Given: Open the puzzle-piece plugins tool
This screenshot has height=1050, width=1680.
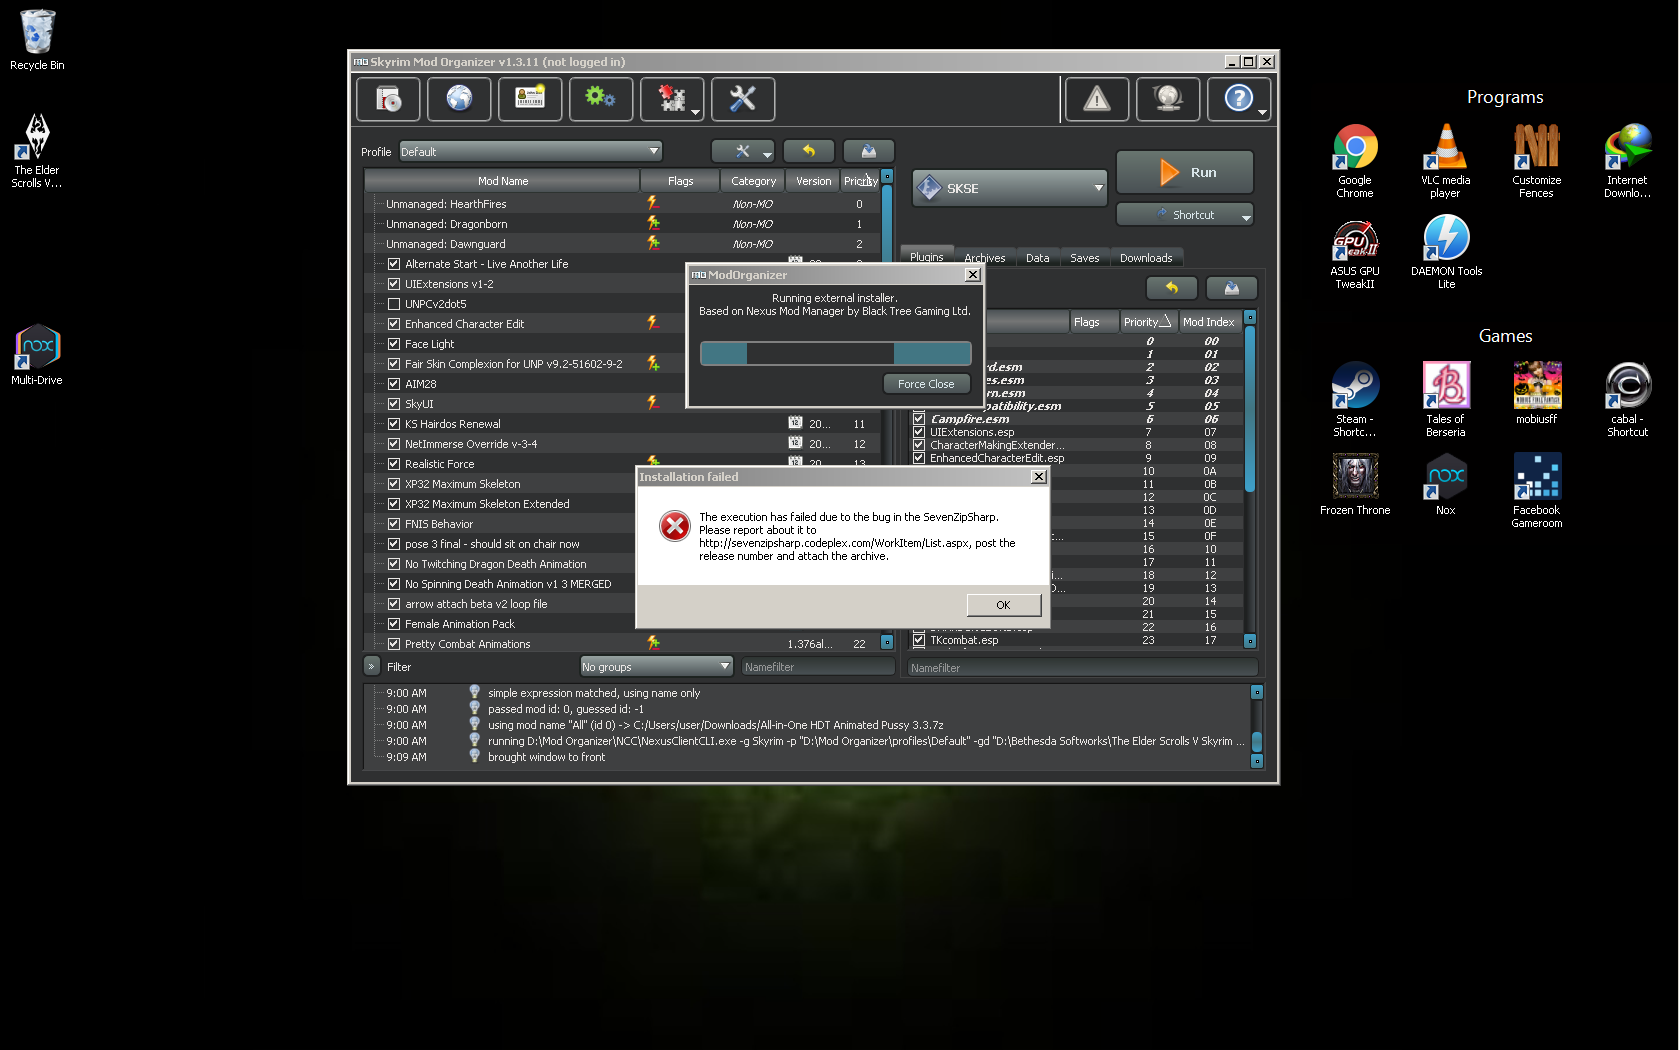Looking at the screenshot, I should click(x=671, y=99).
